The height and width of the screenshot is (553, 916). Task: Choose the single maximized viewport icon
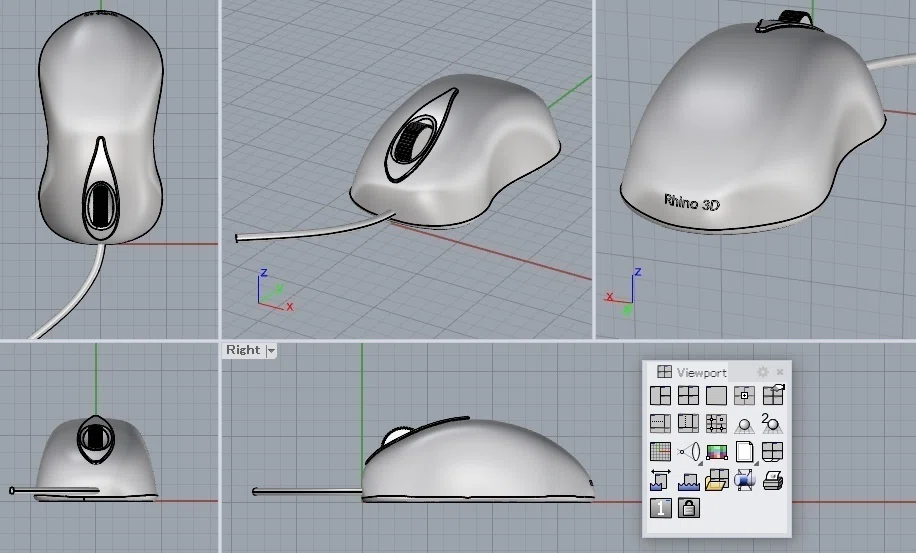(716, 396)
